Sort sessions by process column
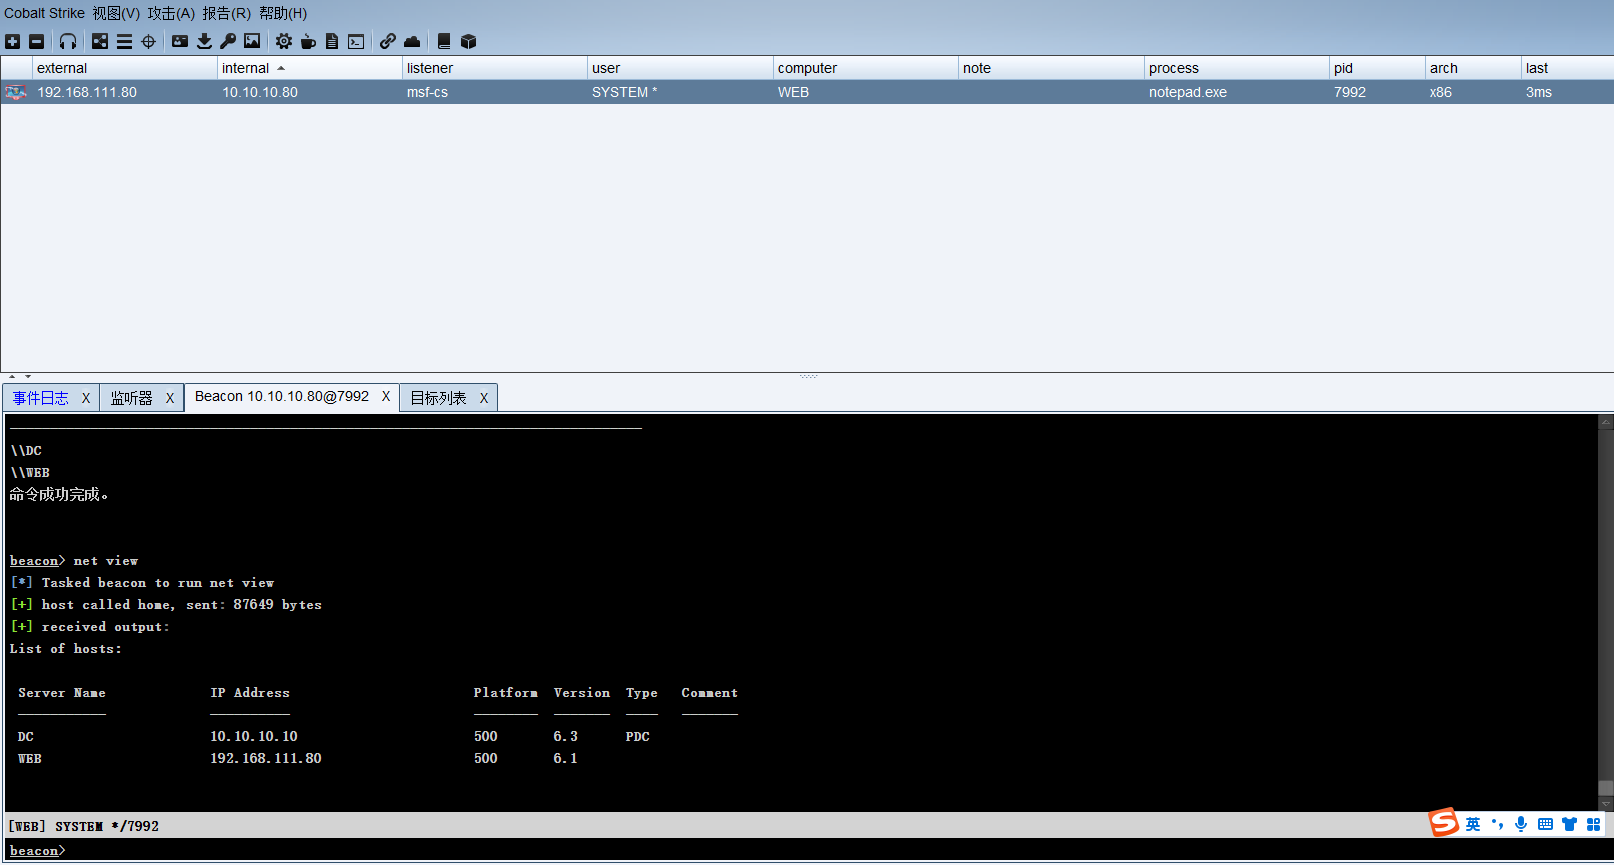1614x865 pixels. click(1236, 68)
